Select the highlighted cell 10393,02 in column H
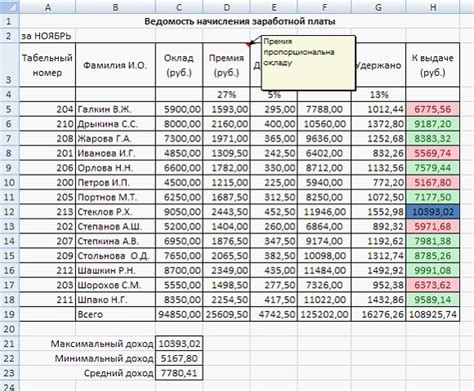Viewport: 474px width, 391px height. 433,212
